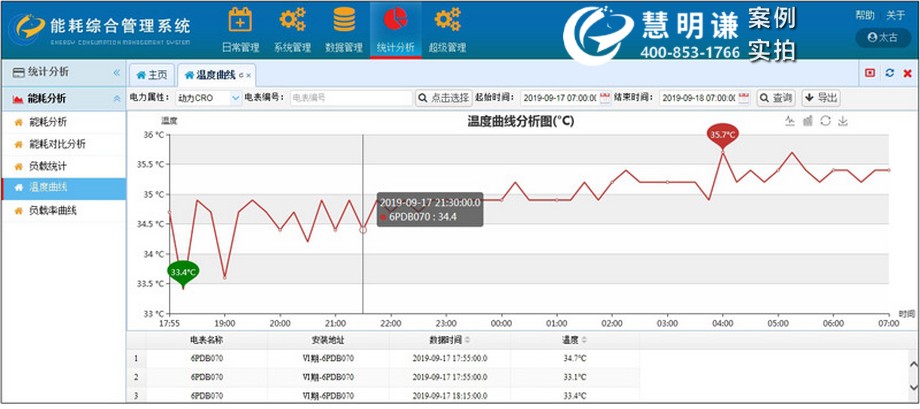920x409 pixels.
Task: Open 日常管理 module in top navigation
Action: tap(239, 28)
